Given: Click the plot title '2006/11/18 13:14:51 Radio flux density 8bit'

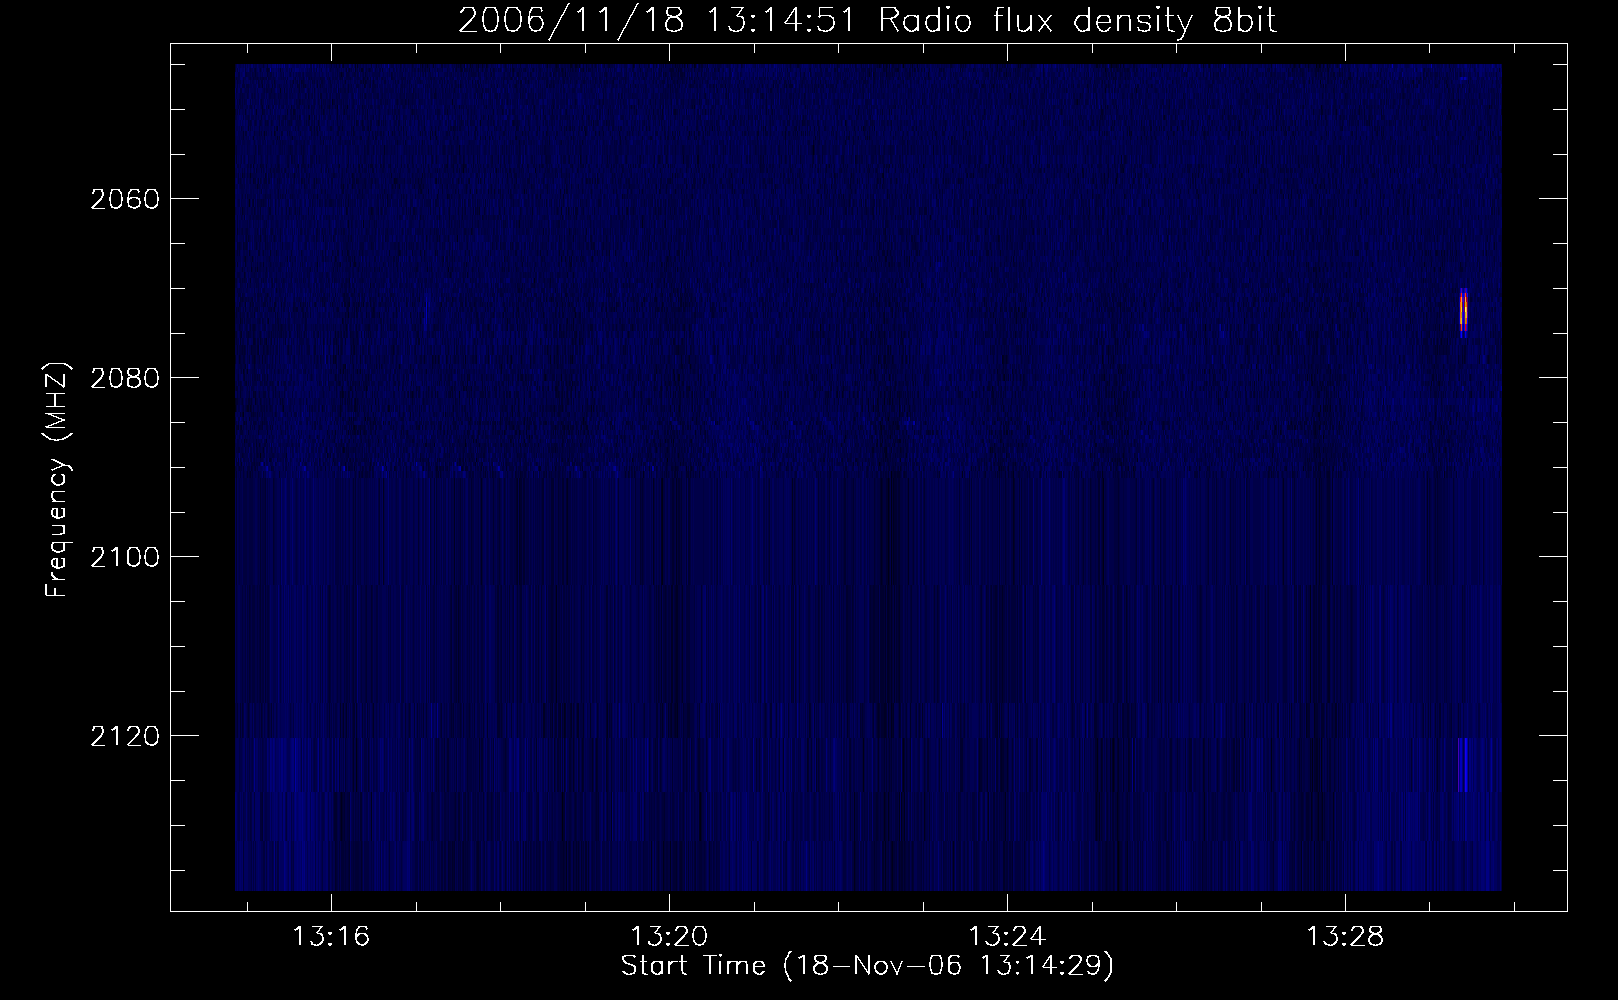Looking at the screenshot, I should [867, 20].
